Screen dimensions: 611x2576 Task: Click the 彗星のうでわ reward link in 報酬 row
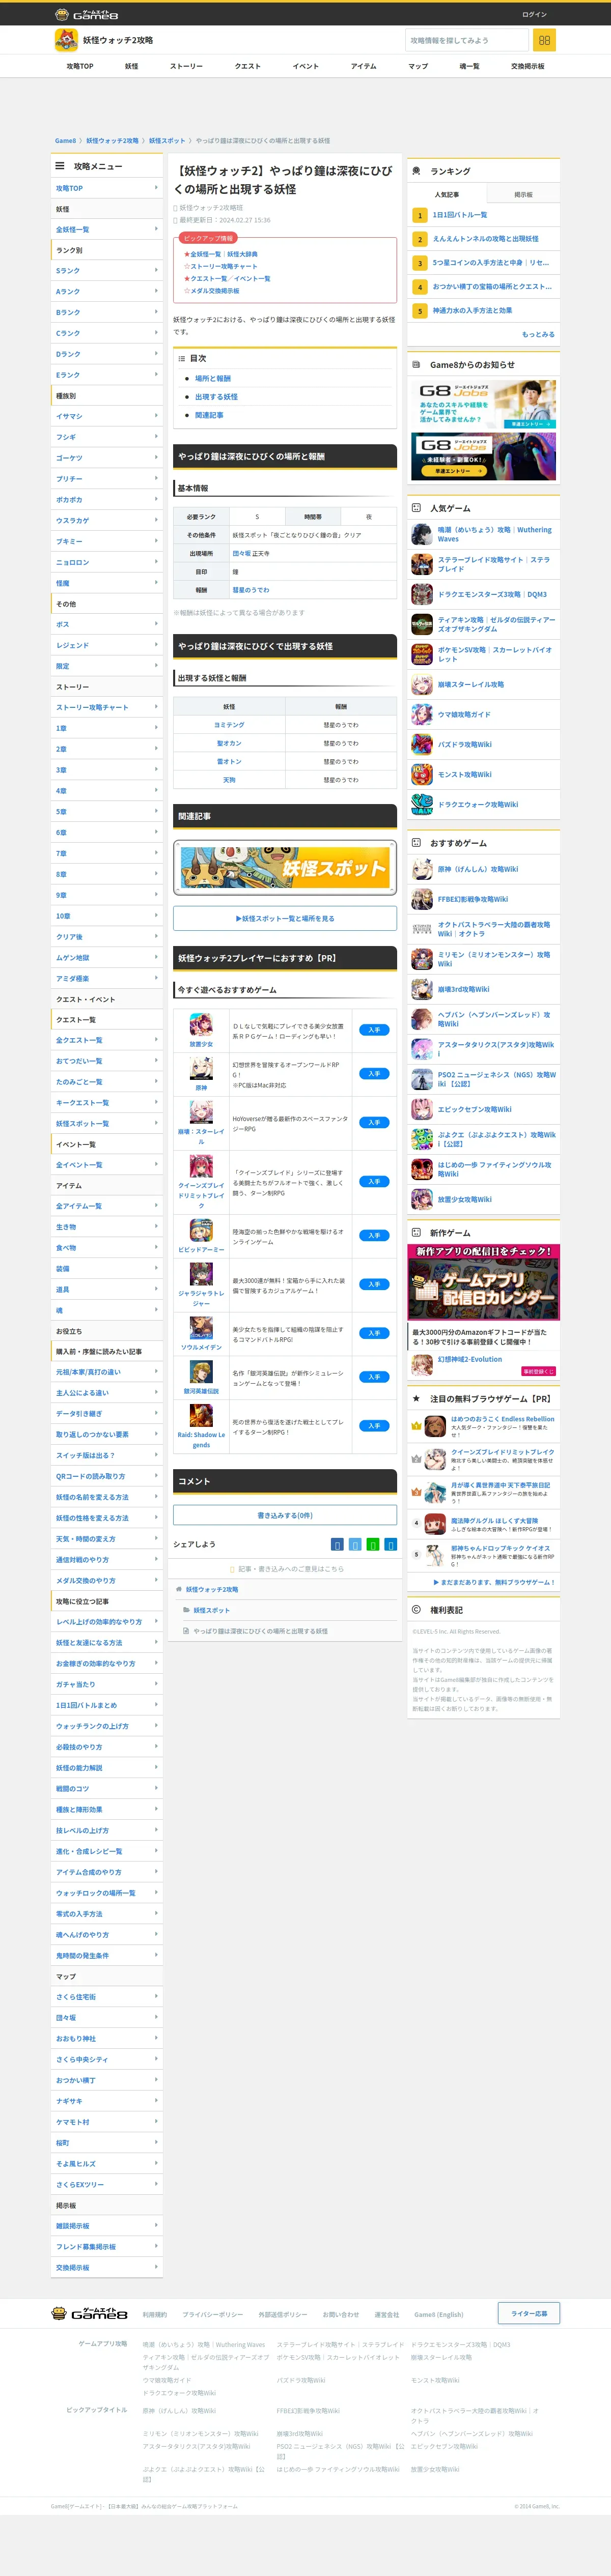pyautogui.click(x=251, y=590)
